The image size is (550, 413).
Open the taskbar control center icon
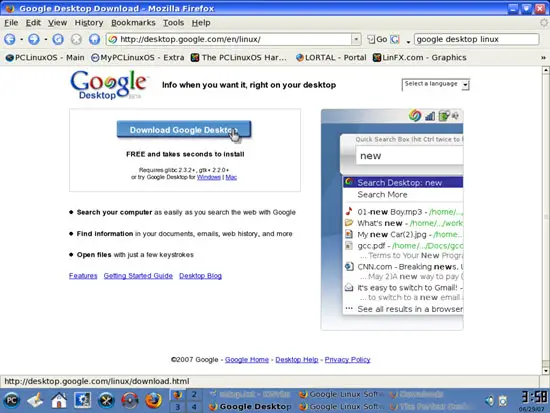point(82,400)
